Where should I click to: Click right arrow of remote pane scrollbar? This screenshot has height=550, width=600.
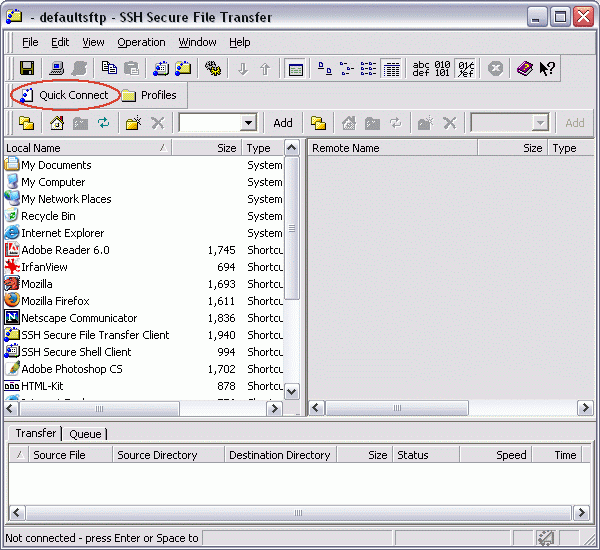pos(585,408)
